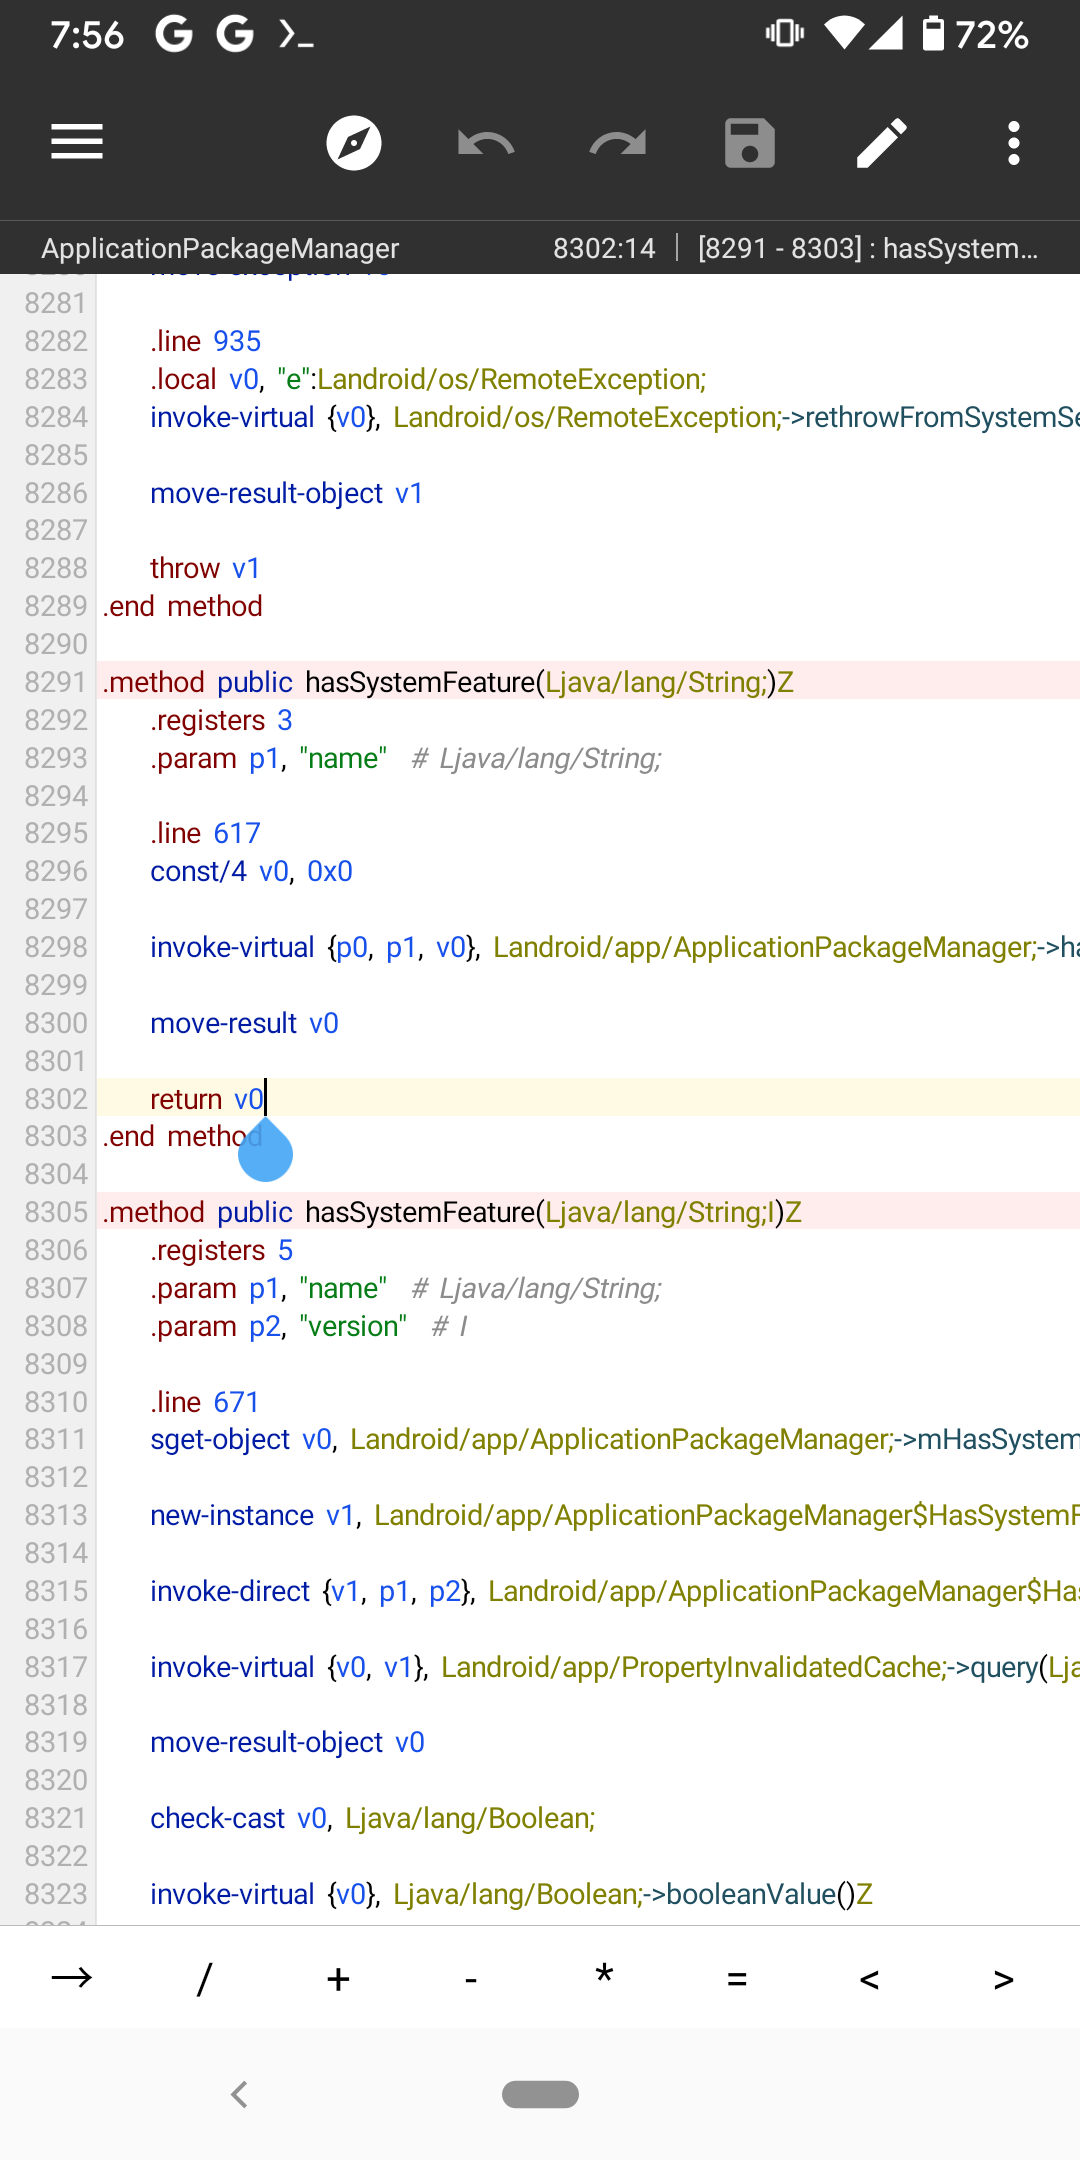Tap the greater-than symbol key
This screenshot has width=1080, height=2160.
(x=1003, y=1978)
